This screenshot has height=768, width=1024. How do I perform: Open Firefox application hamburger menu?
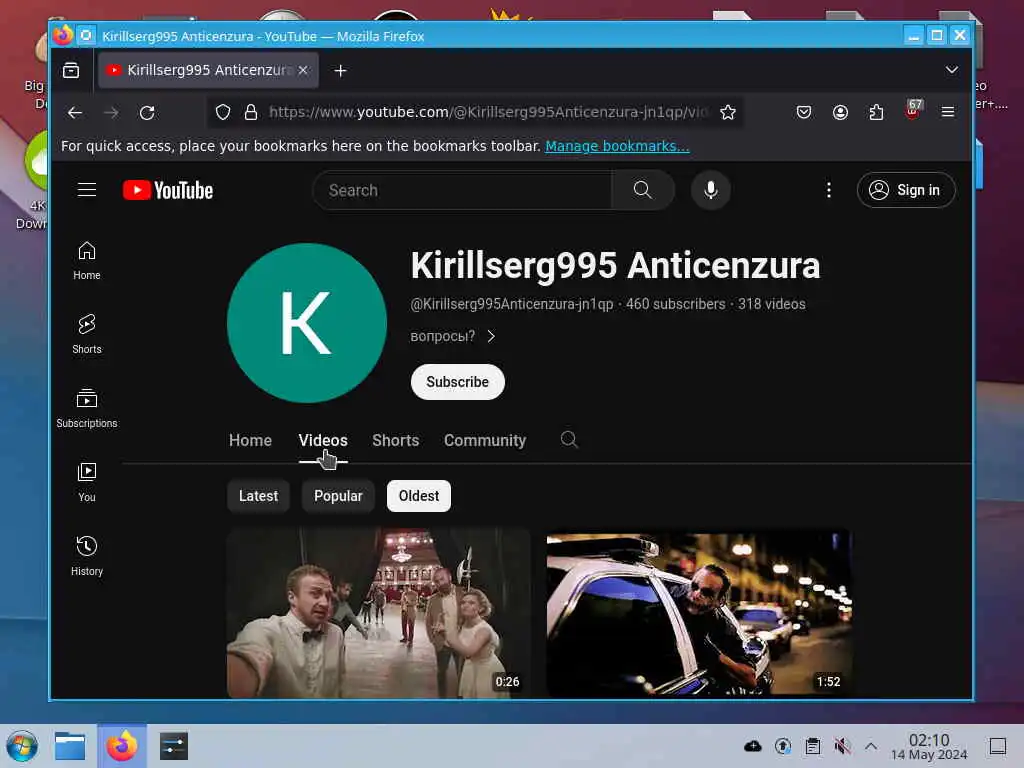click(948, 112)
